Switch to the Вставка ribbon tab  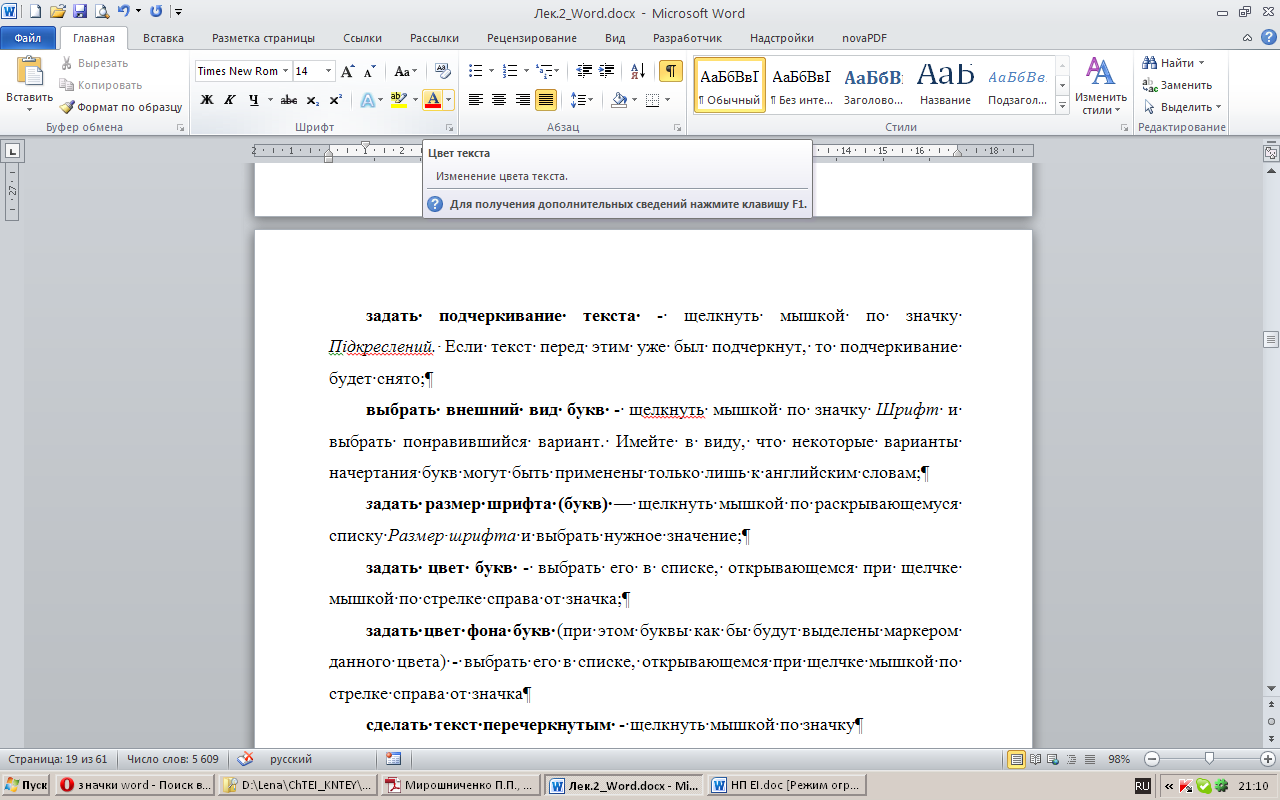tap(163, 38)
